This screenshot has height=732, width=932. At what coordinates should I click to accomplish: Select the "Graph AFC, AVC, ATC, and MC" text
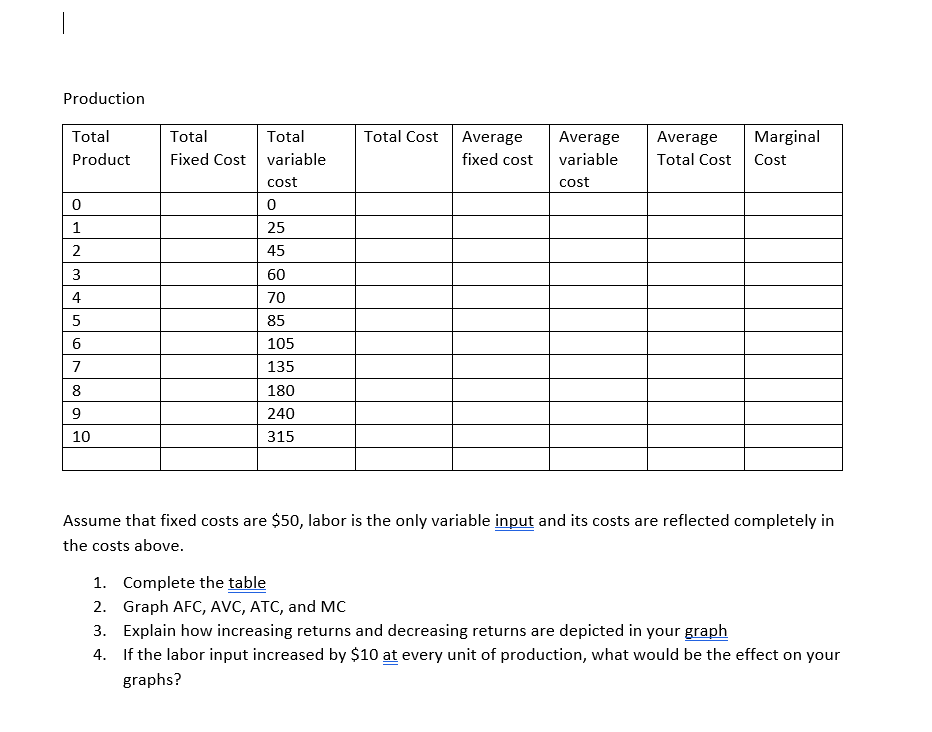234,607
